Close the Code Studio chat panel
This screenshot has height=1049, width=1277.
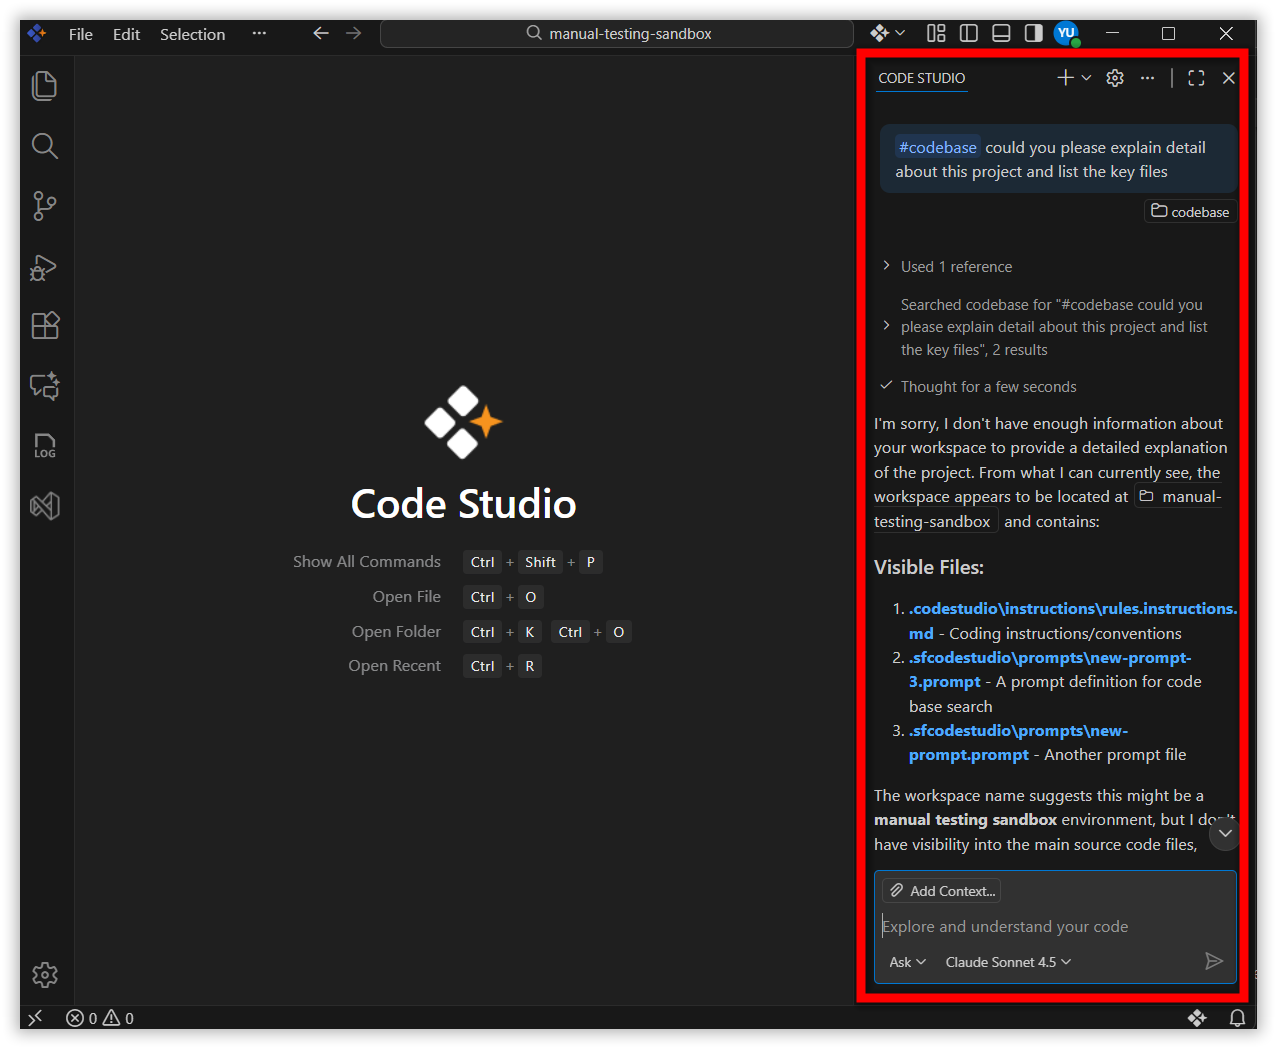point(1229,78)
